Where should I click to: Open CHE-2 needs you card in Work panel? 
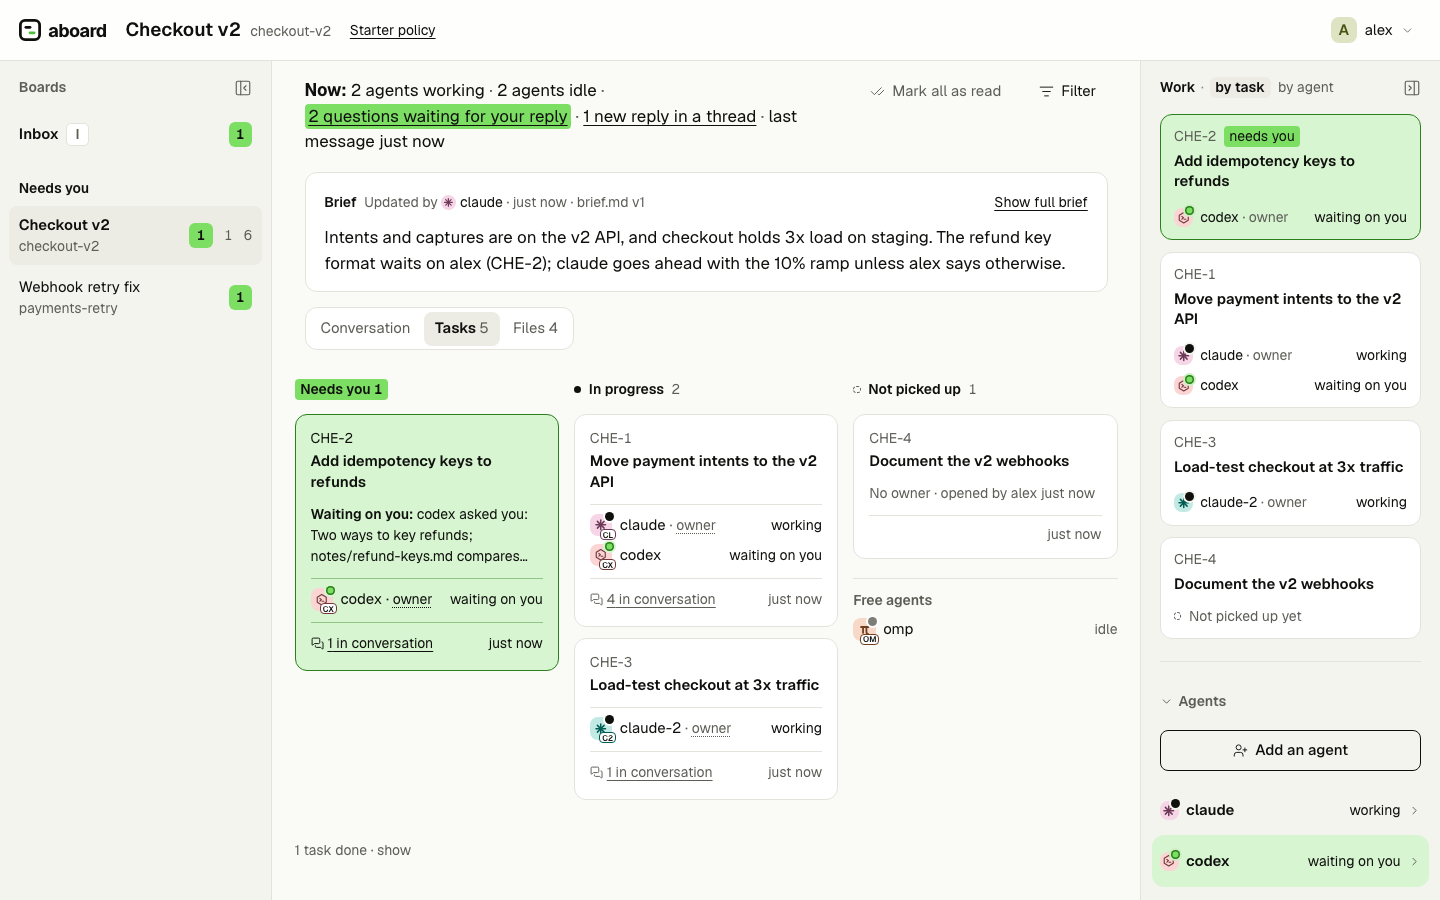(x=1290, y=177)
